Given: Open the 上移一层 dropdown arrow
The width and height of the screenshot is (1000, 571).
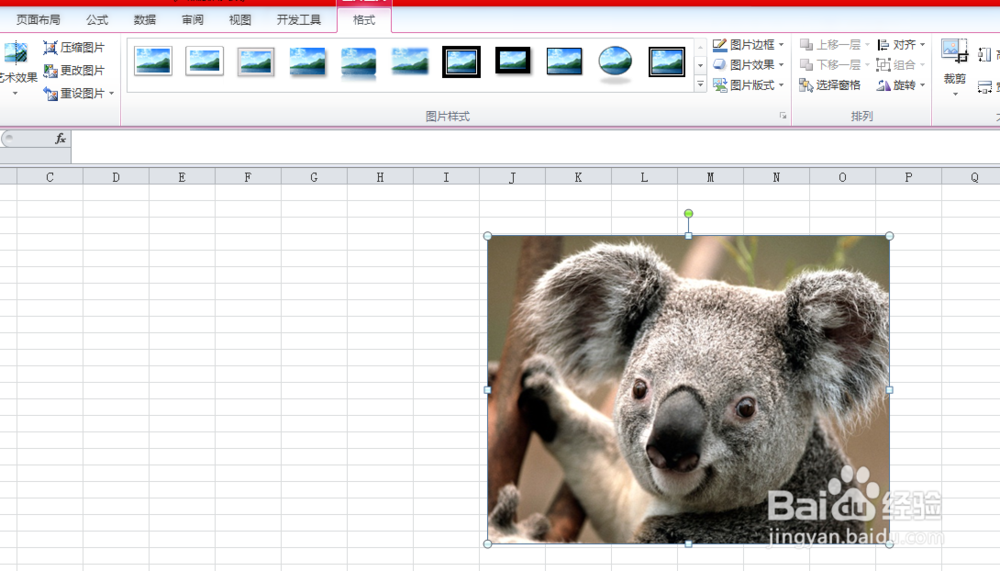Looking at the screenshot, I should (x=867, y=45).
